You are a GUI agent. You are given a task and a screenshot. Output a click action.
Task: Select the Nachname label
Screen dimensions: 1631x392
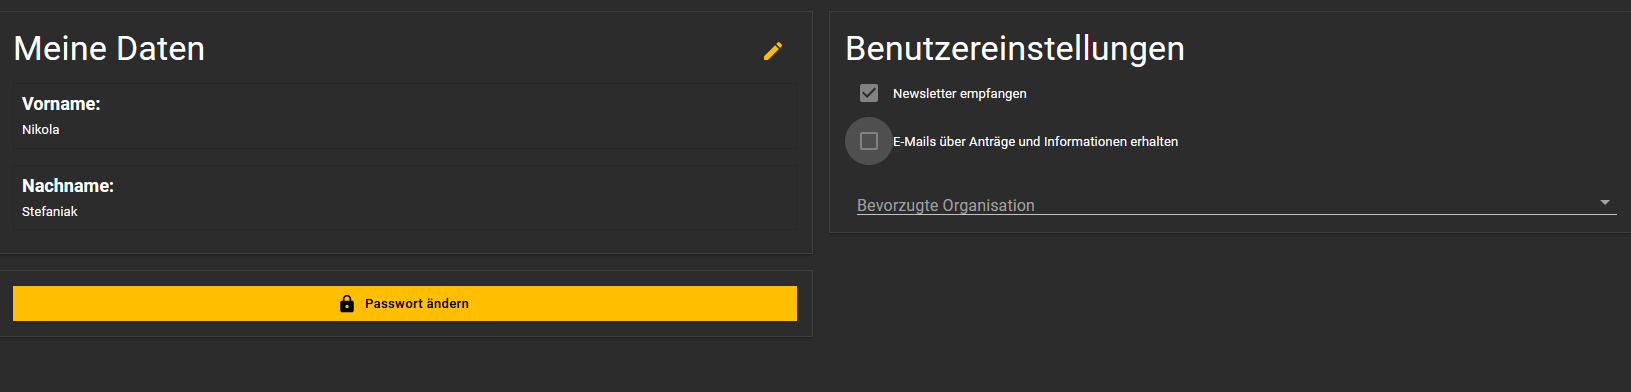tap(68, 186)
